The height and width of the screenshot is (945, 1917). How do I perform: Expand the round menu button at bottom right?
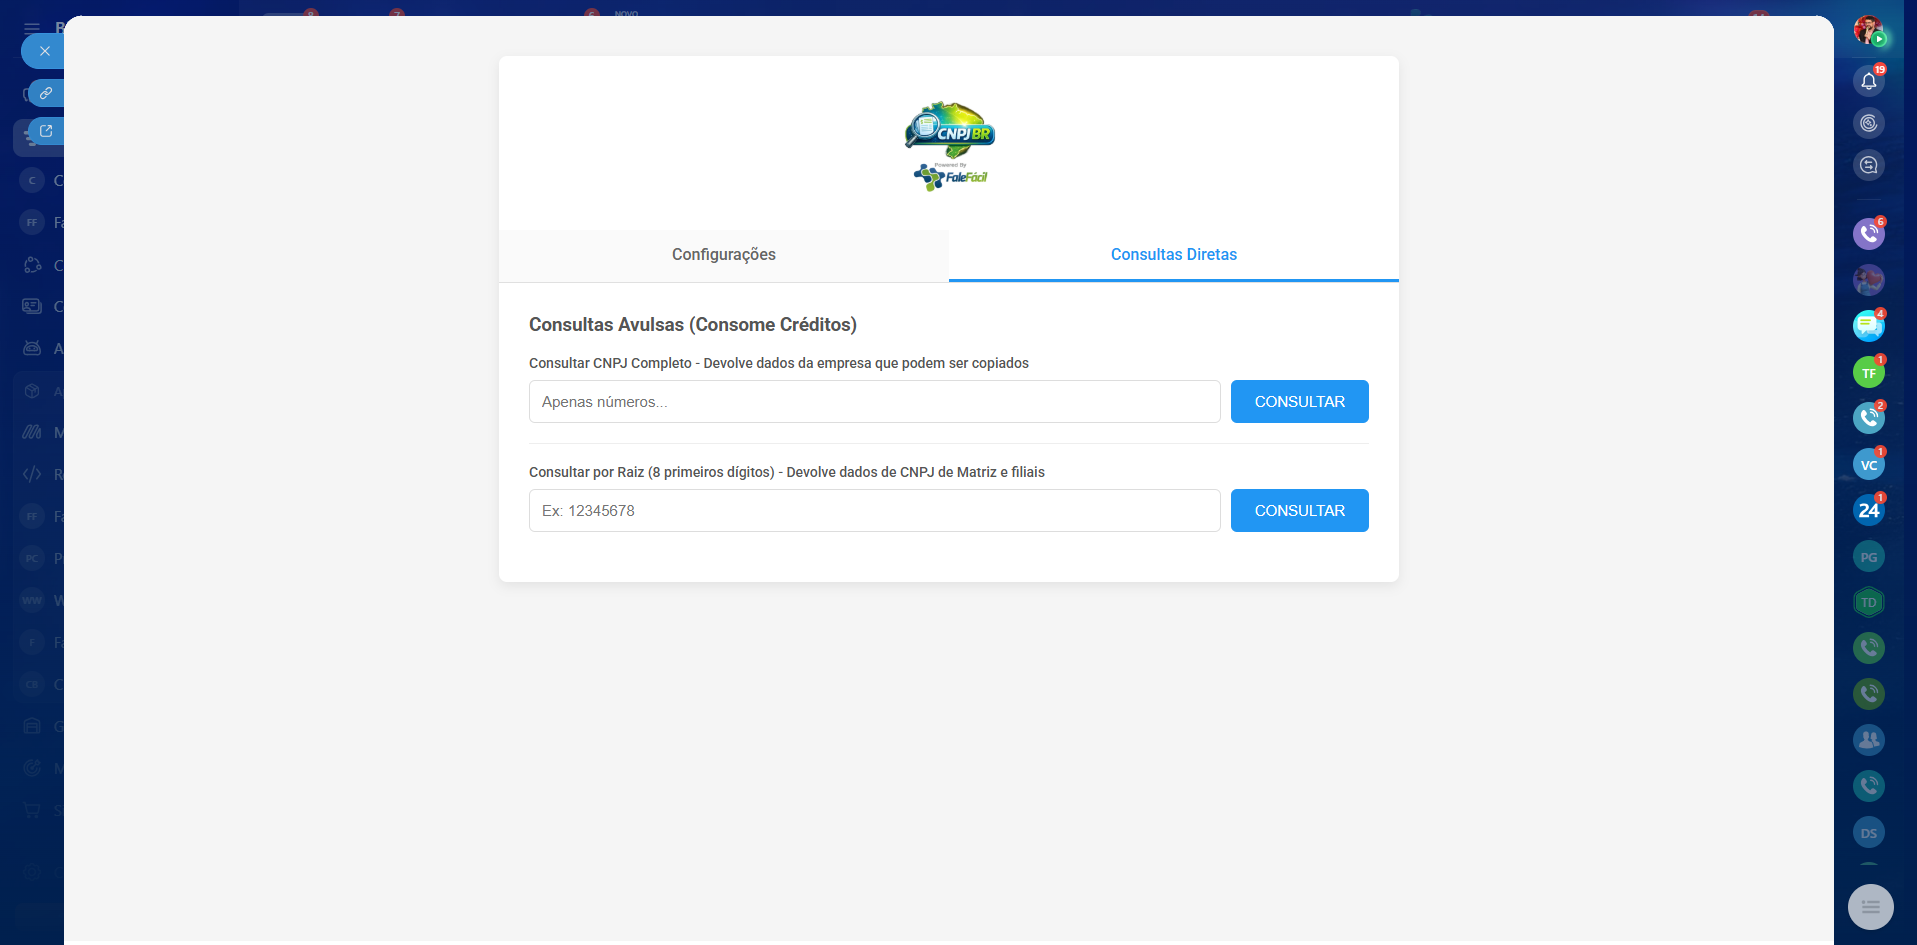[1870, 907]
